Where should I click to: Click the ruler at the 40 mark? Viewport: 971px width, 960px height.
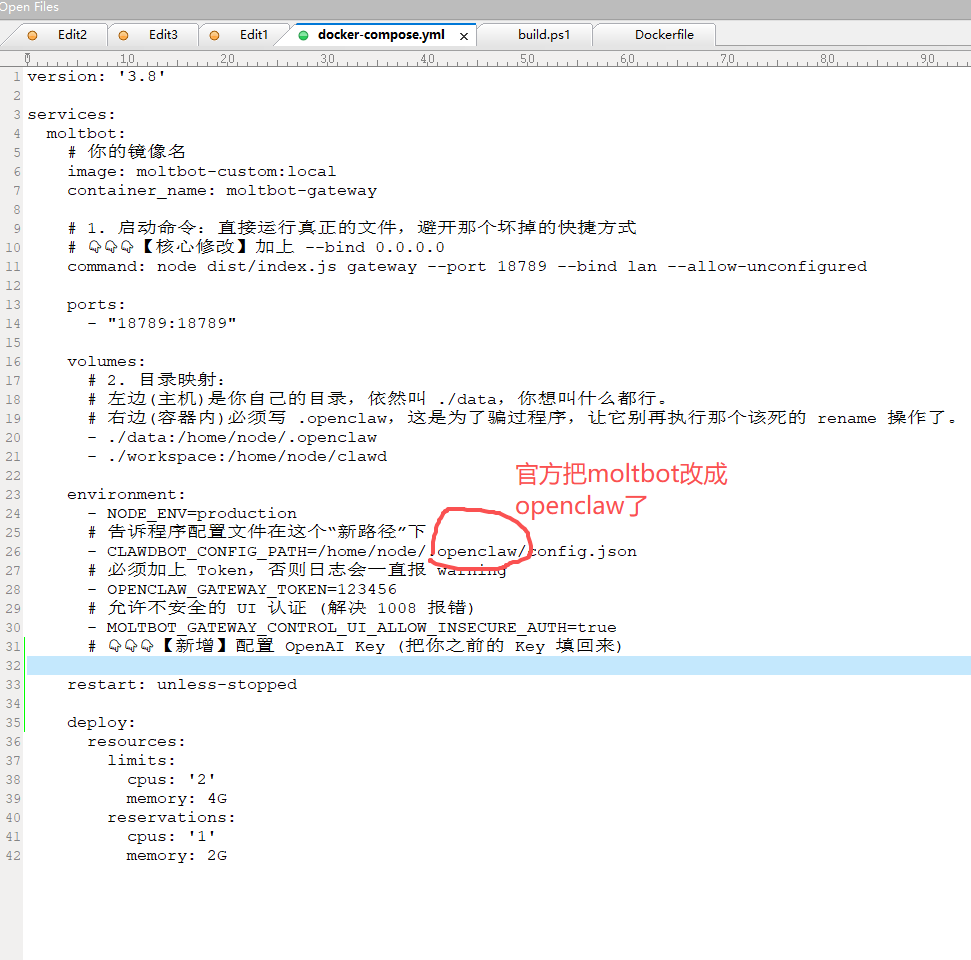426,59
